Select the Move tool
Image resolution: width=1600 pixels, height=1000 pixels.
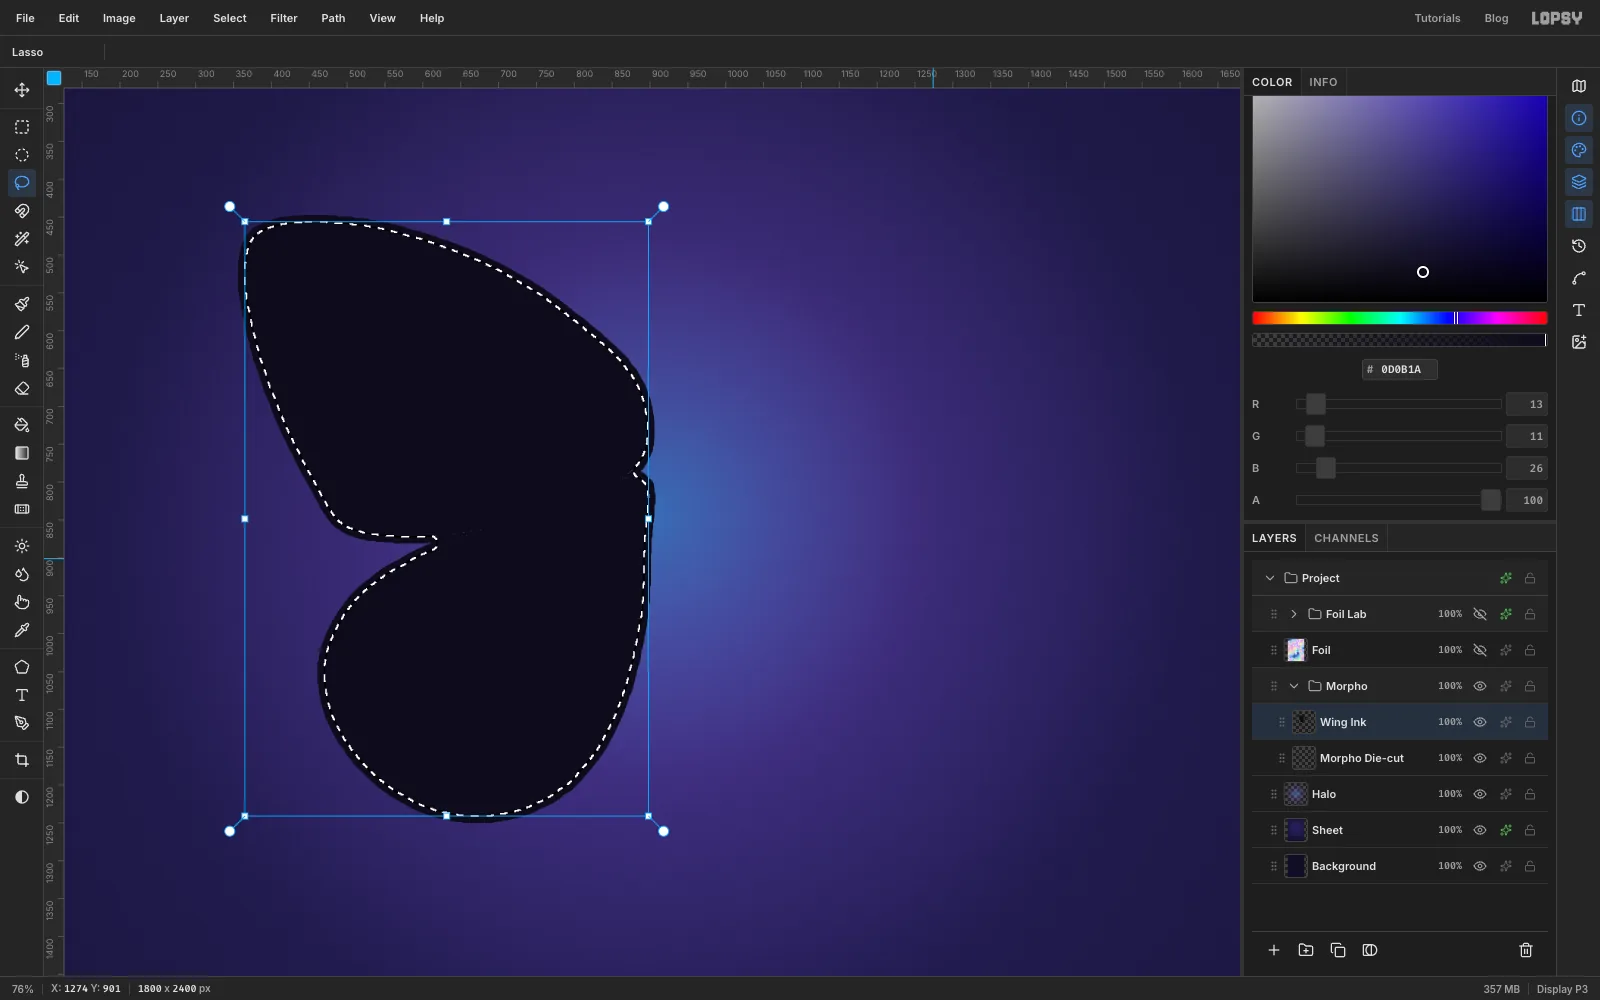pyautogui.click(x=22, y=90)
